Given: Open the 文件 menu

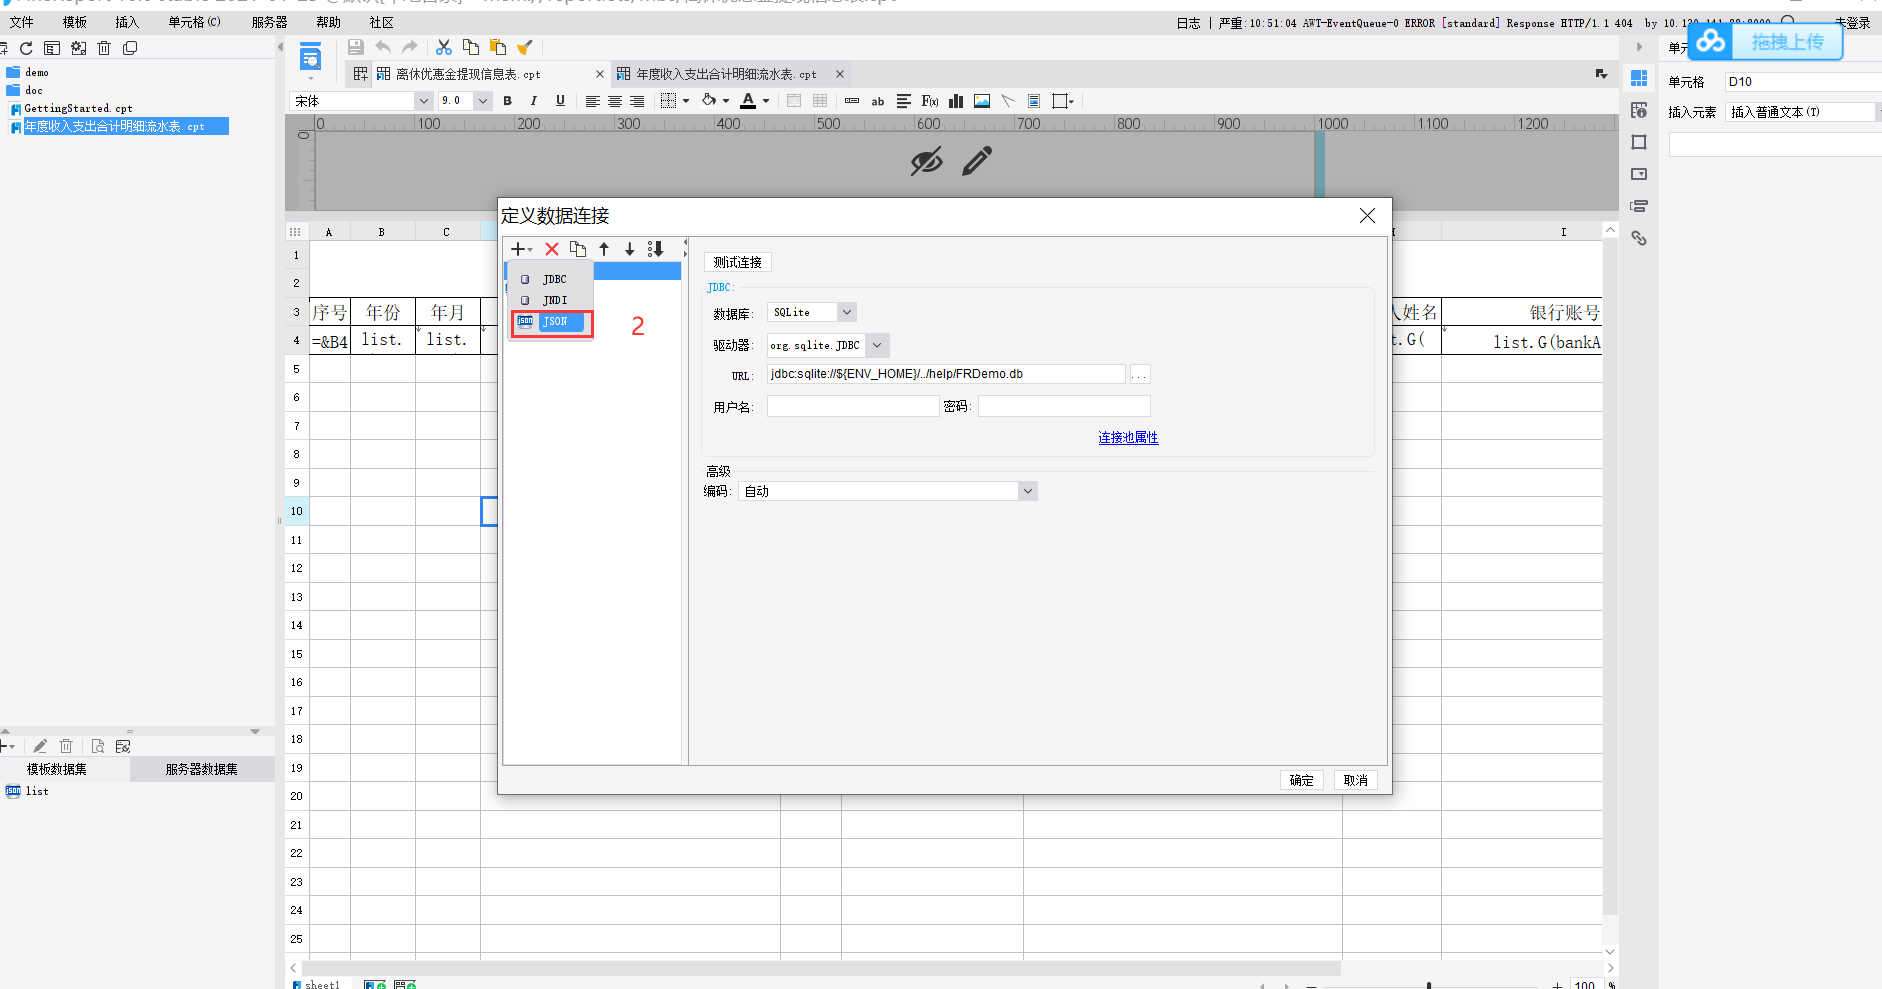Looking at the screenshot, I should tap(21, 22).
